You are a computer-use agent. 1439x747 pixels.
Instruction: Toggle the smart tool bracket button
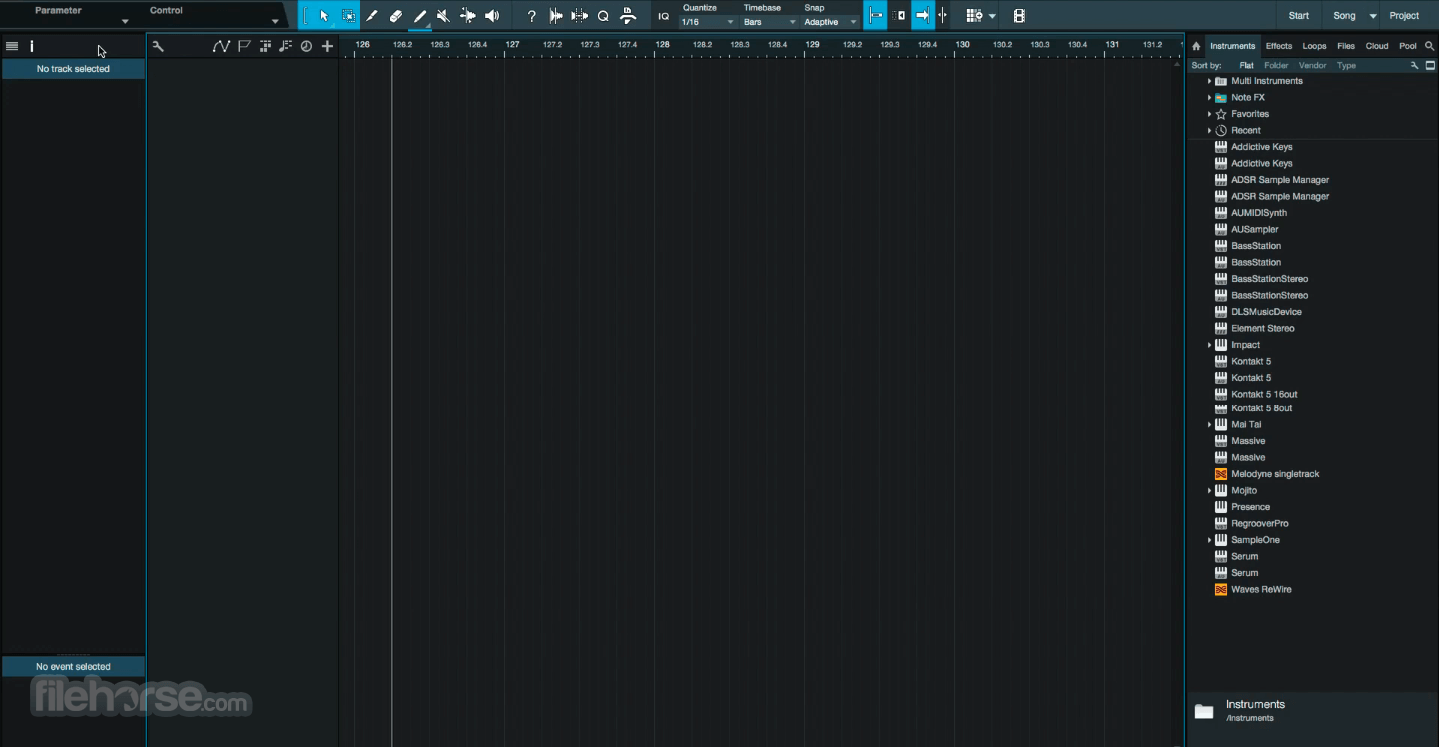pos(306,16)
